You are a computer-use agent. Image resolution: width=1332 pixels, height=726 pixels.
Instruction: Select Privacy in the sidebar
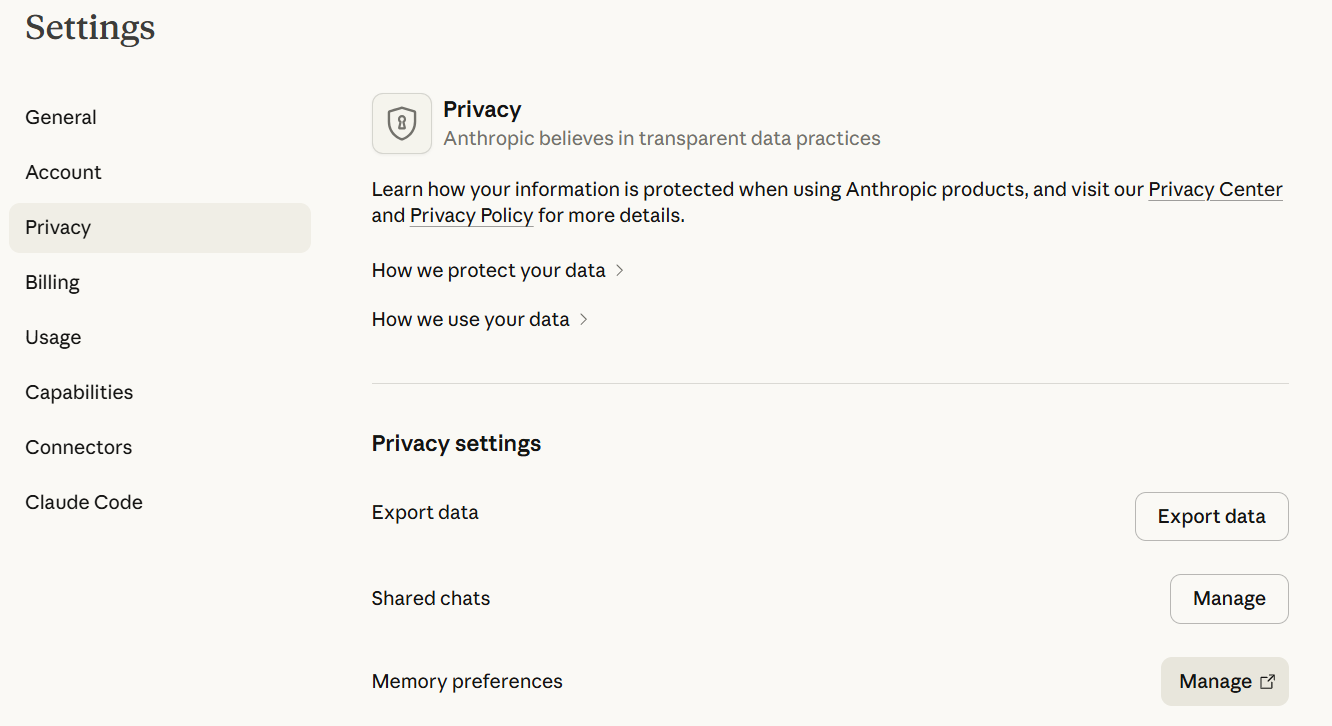pos(58,228)
